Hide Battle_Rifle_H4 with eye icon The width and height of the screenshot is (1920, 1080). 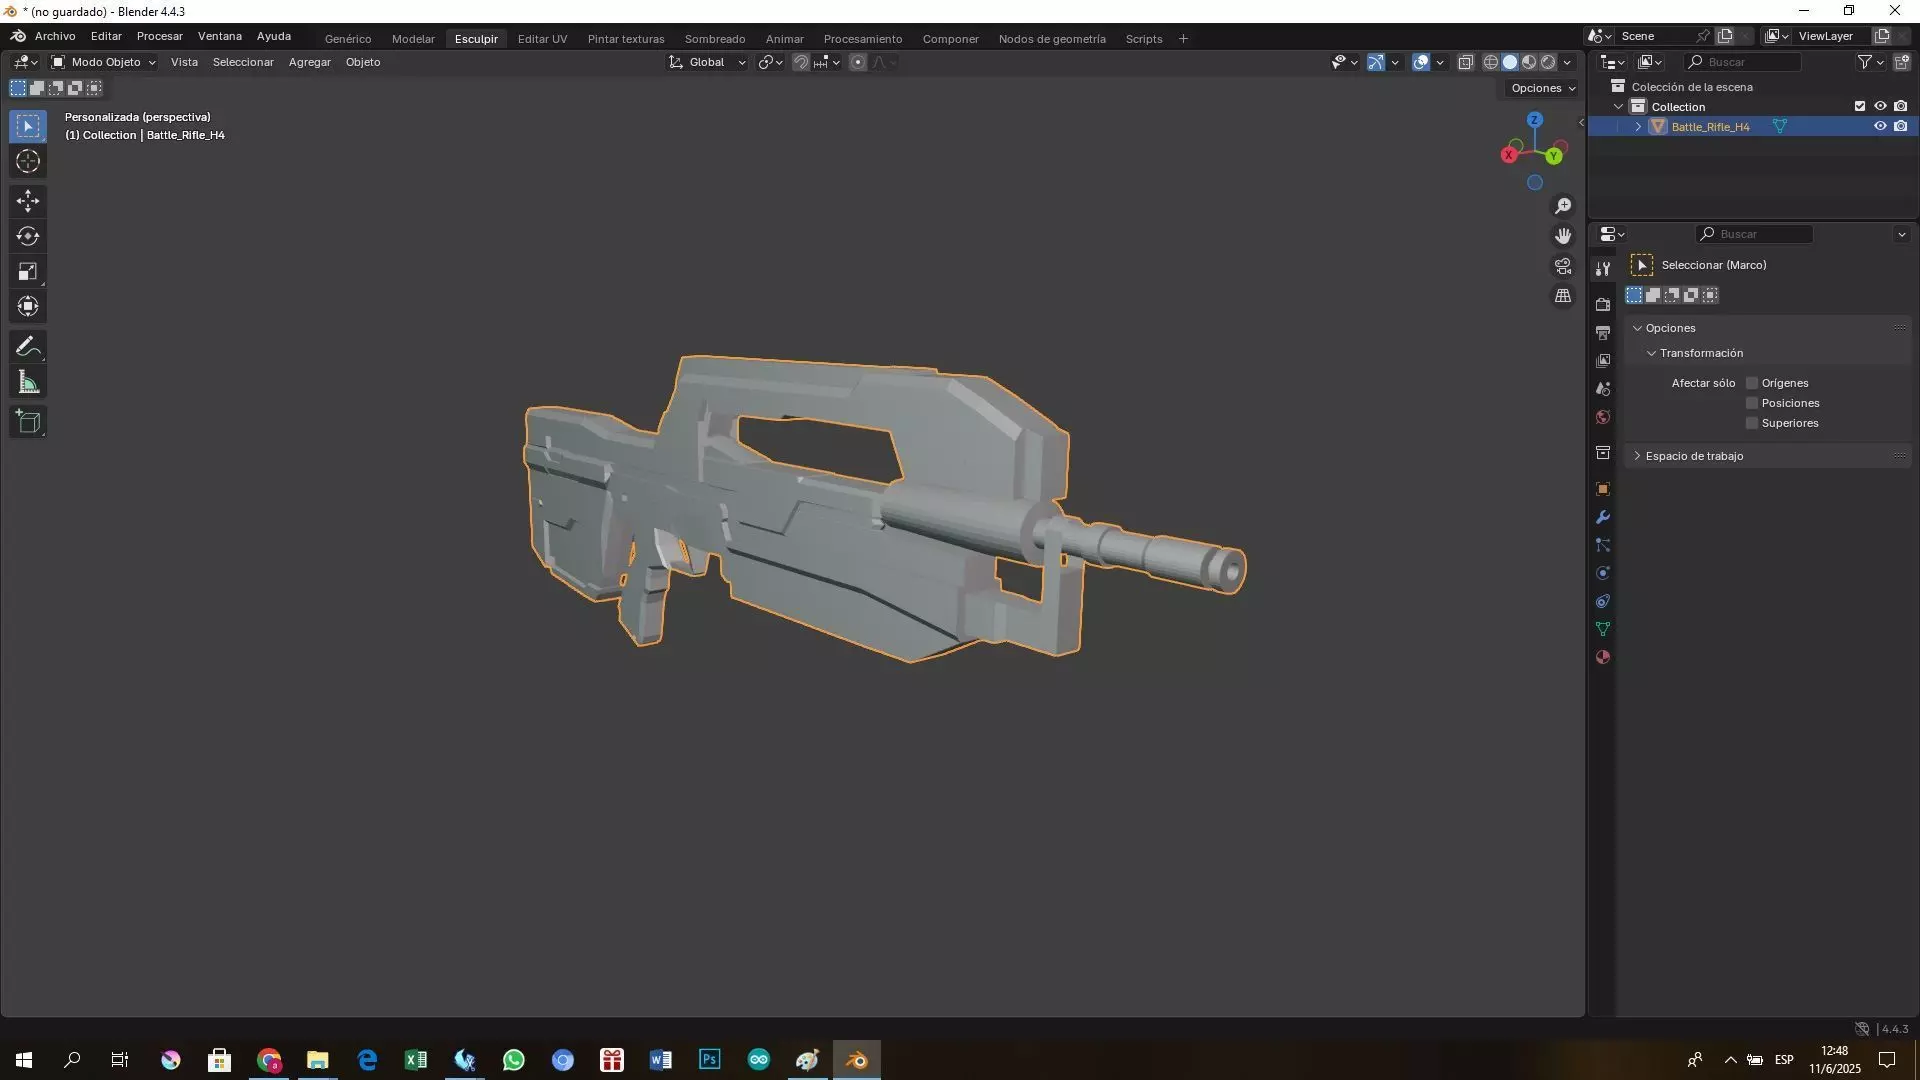[1880, 127]
